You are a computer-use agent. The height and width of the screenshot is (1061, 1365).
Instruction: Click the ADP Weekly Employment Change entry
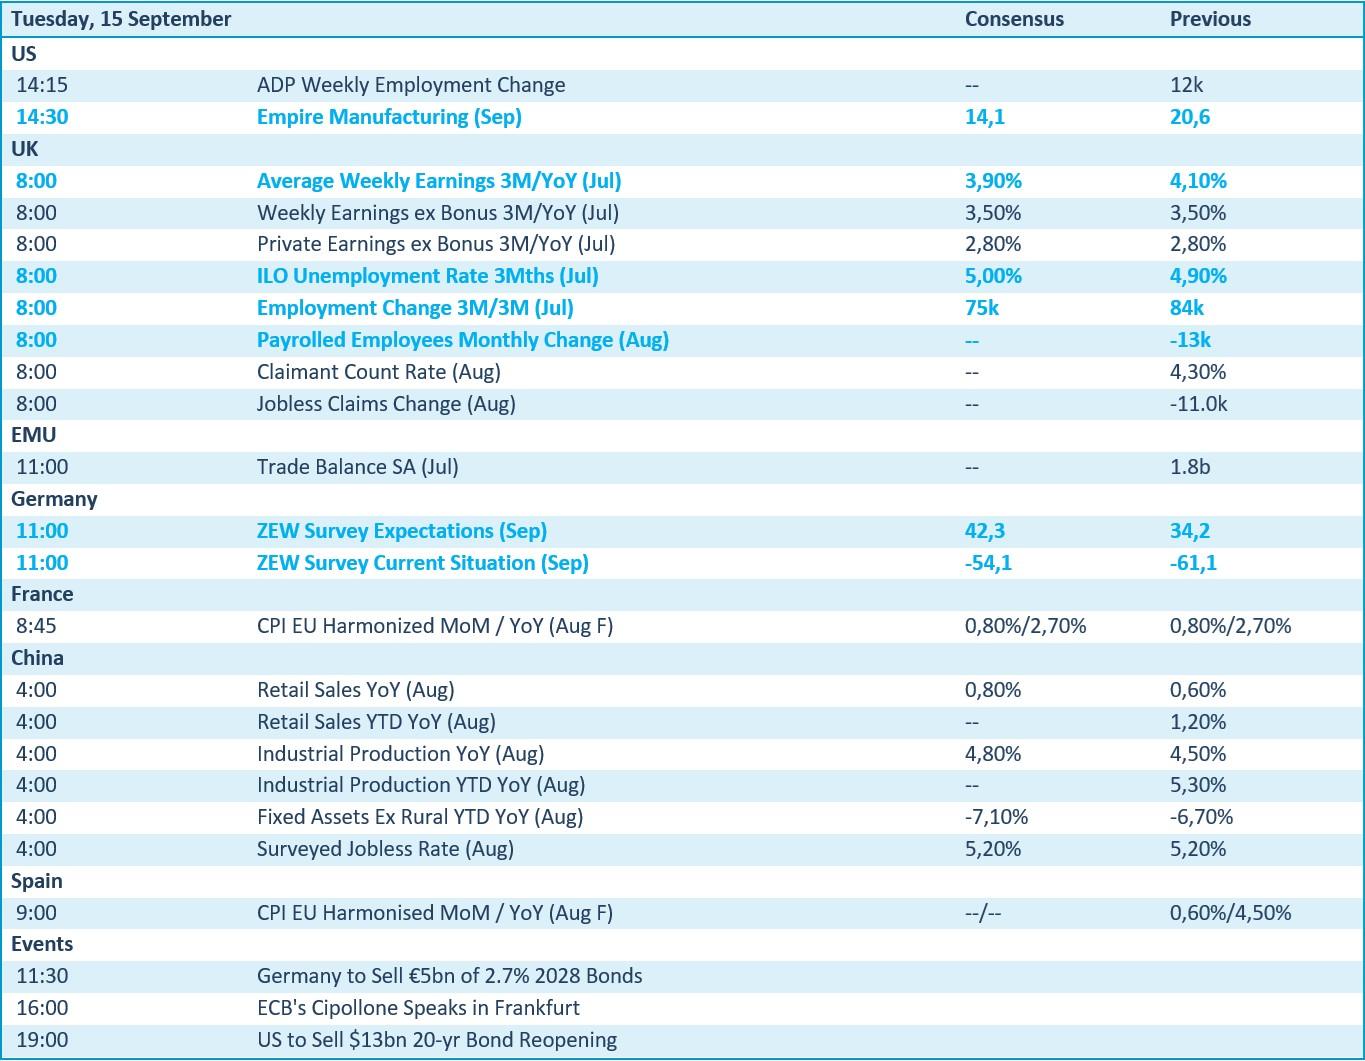click(x=411, y=85)
